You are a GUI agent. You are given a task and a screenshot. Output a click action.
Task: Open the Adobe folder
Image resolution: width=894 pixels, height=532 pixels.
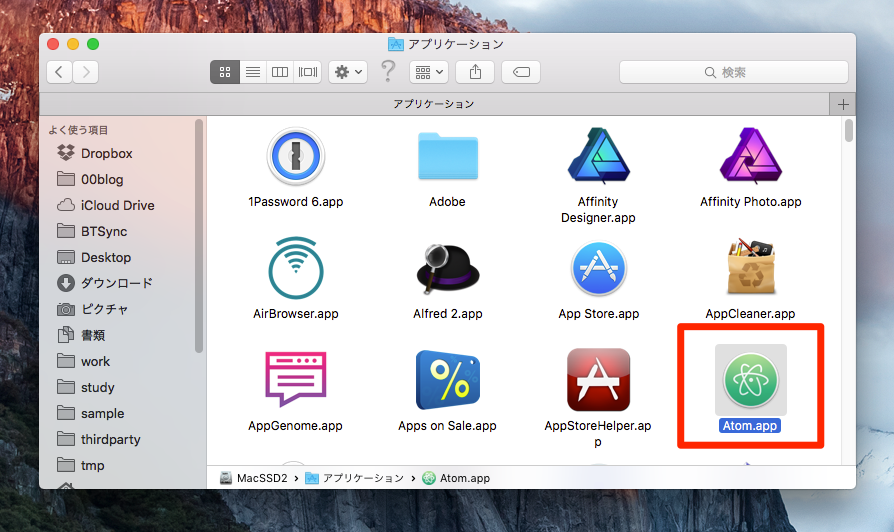pos(448,156)
